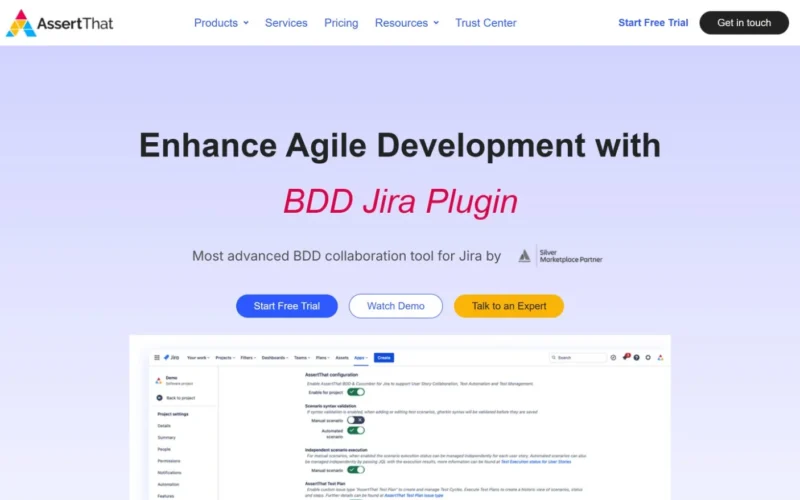Open the Jira Apps dropdown
Screen dimensions: 800x500
pyautogui.click(x=361, y=358)
